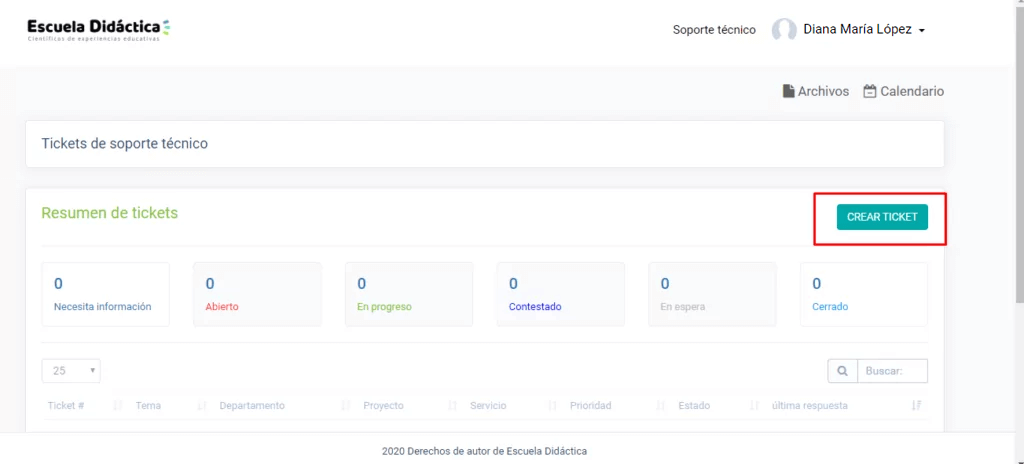Click Diana María López avatar picture
This screenshot has height=464, width=1024.
784,30
